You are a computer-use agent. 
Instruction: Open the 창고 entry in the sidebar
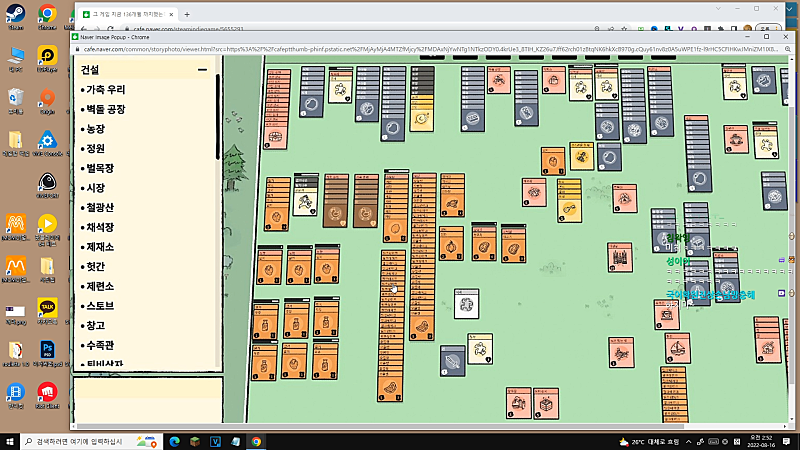click(x=96, y=325)
